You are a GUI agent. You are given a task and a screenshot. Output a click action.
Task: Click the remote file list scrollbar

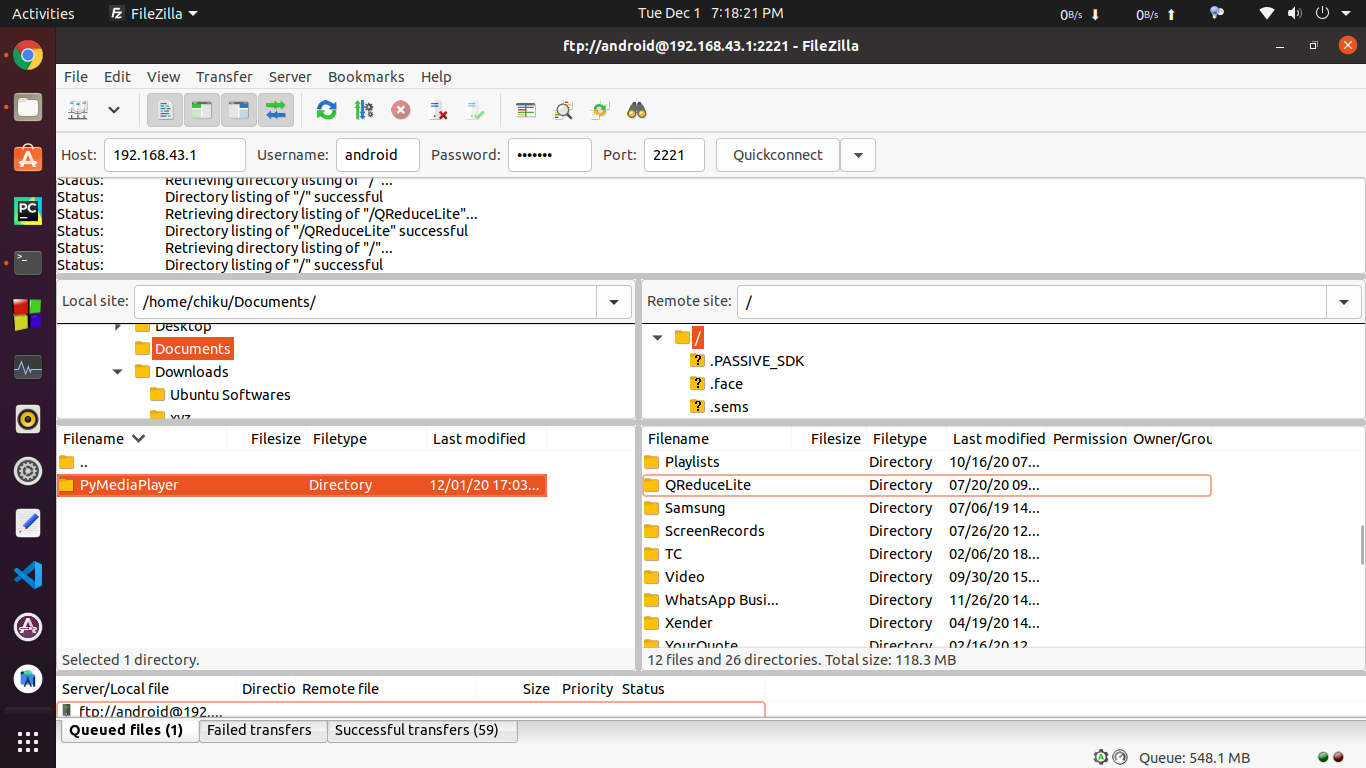[1361, 544]
